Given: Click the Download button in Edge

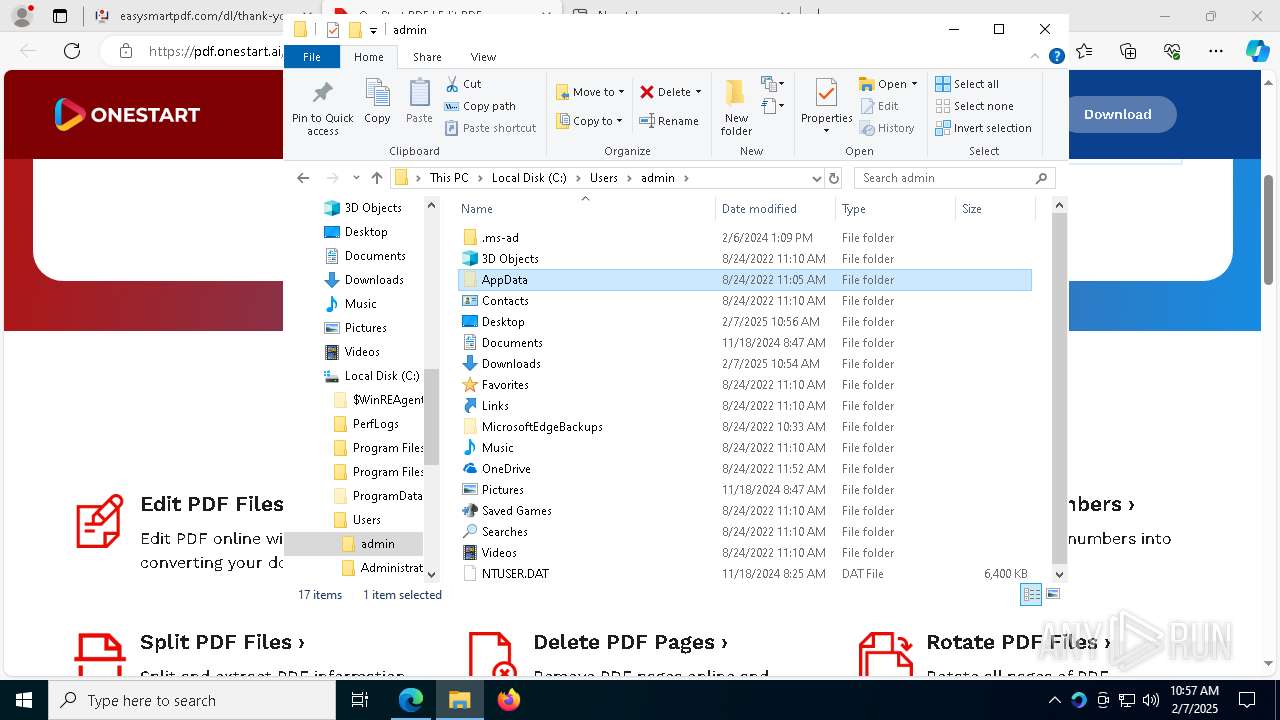Looking at the screenshot, I should pyautogui.click(x=1118, y=114).
